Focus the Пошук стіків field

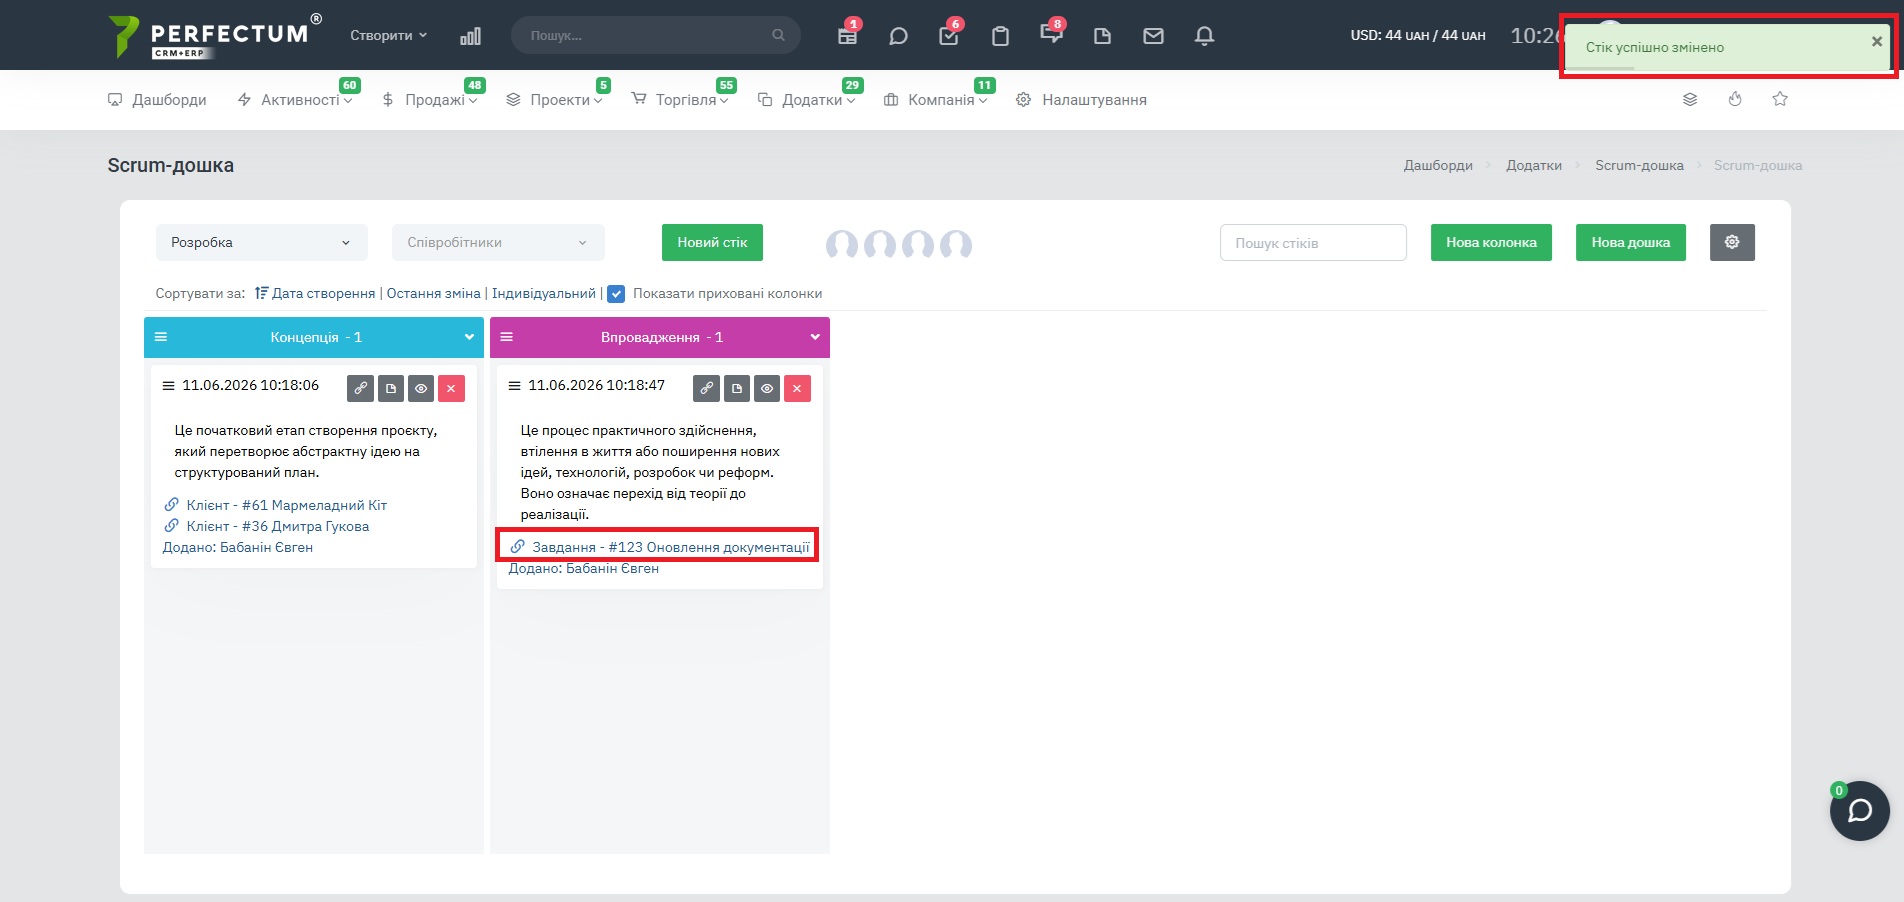(x=1313, y=242)
